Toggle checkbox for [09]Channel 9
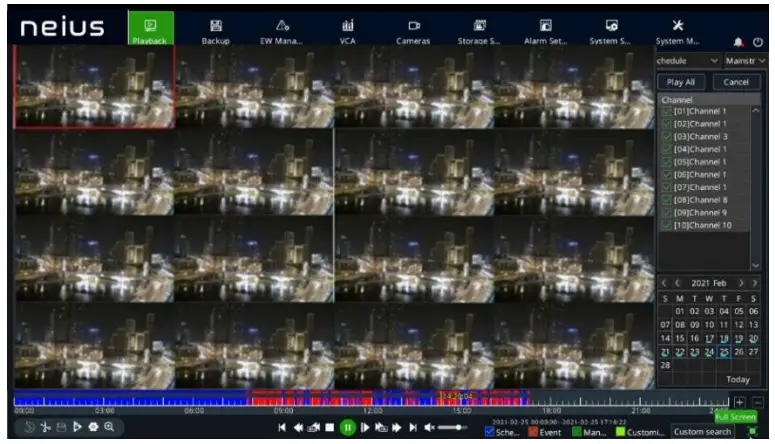The height and width of the screenshot is (444, 775). point(667,213)
